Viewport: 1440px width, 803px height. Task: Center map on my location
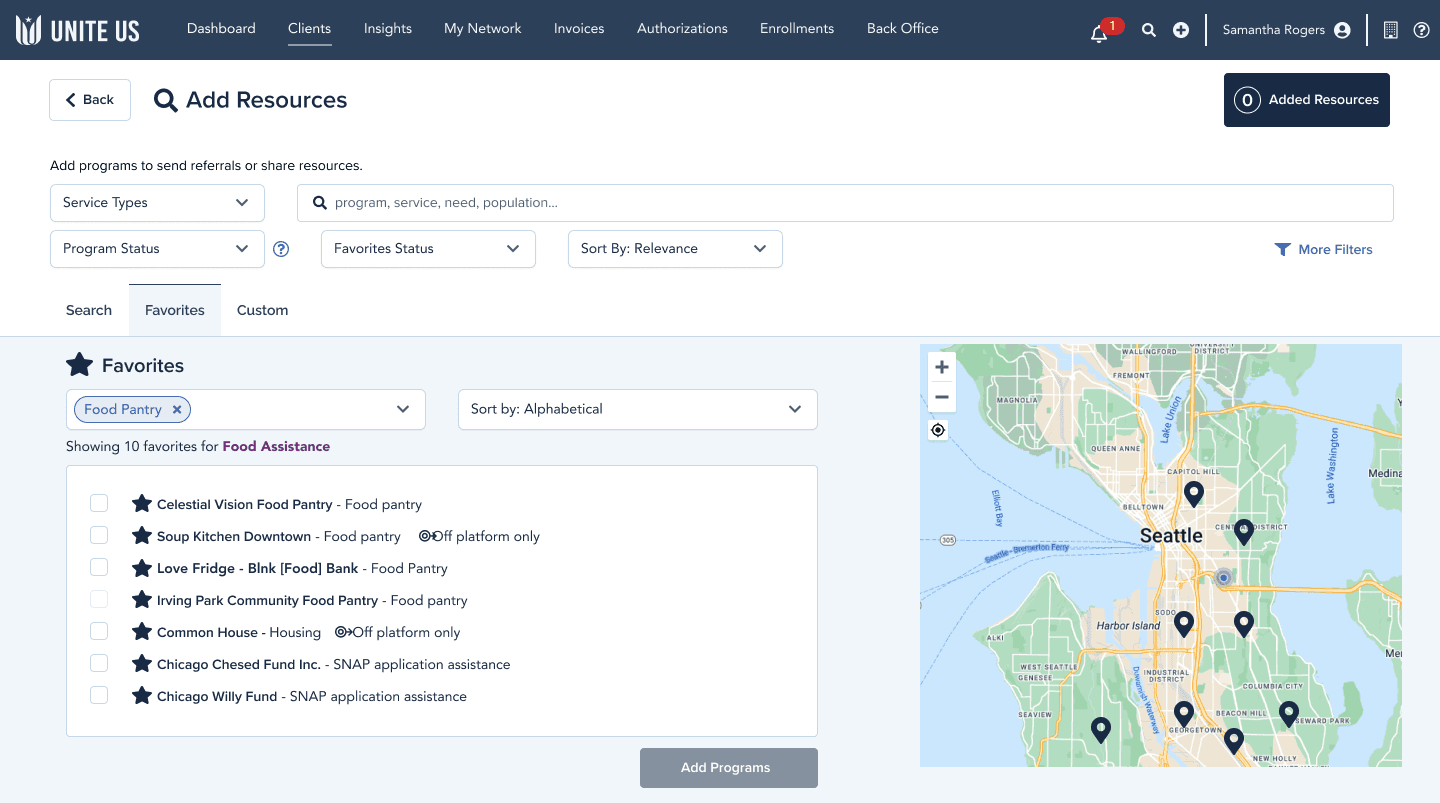click(x=938, y=430)
